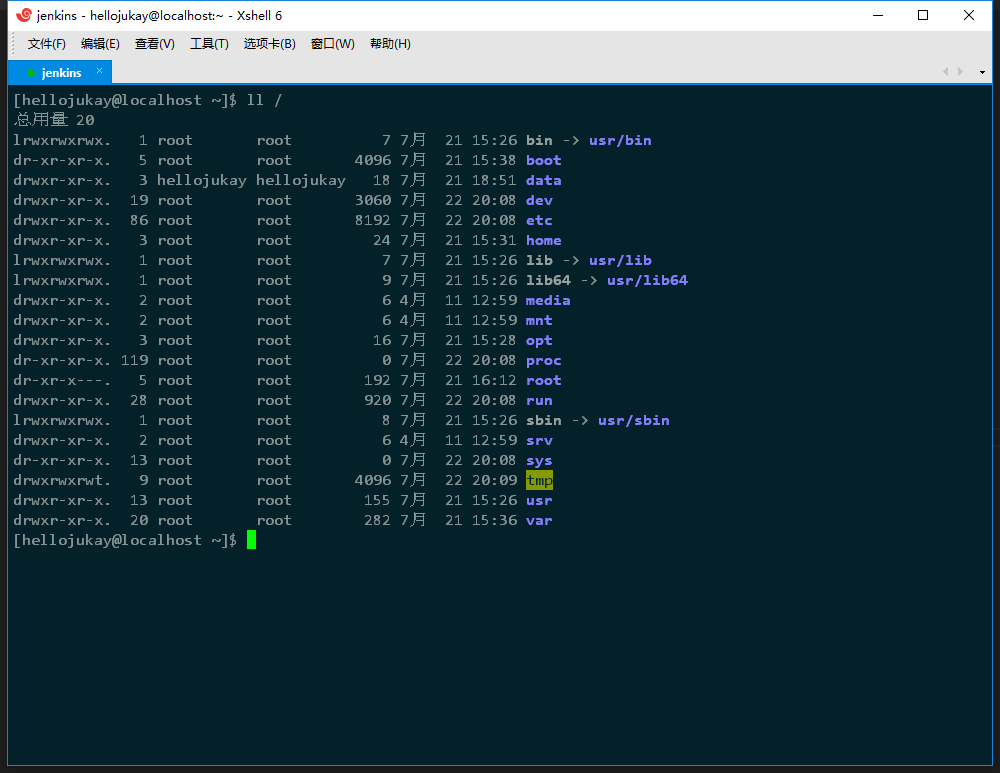Click owner 'hellojukay' in the data row
Screen dimensions: 1000x773
(202, 180)
